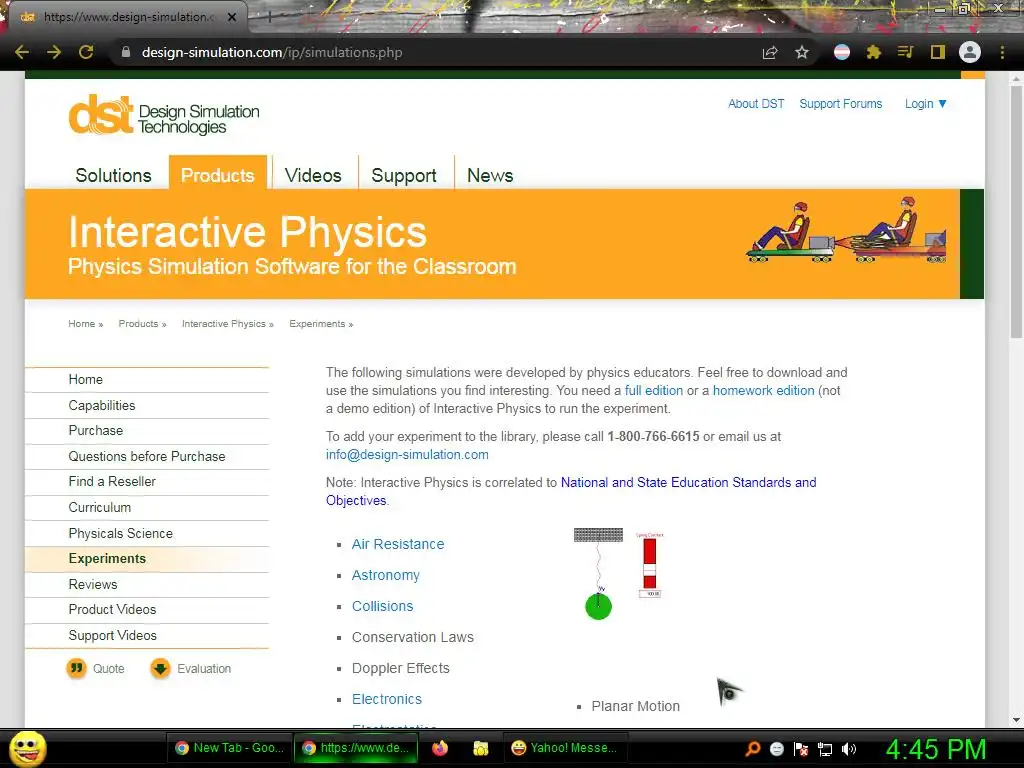Click the network tray icon
Screen dimensions: 1024x768
tap(825, 749)
